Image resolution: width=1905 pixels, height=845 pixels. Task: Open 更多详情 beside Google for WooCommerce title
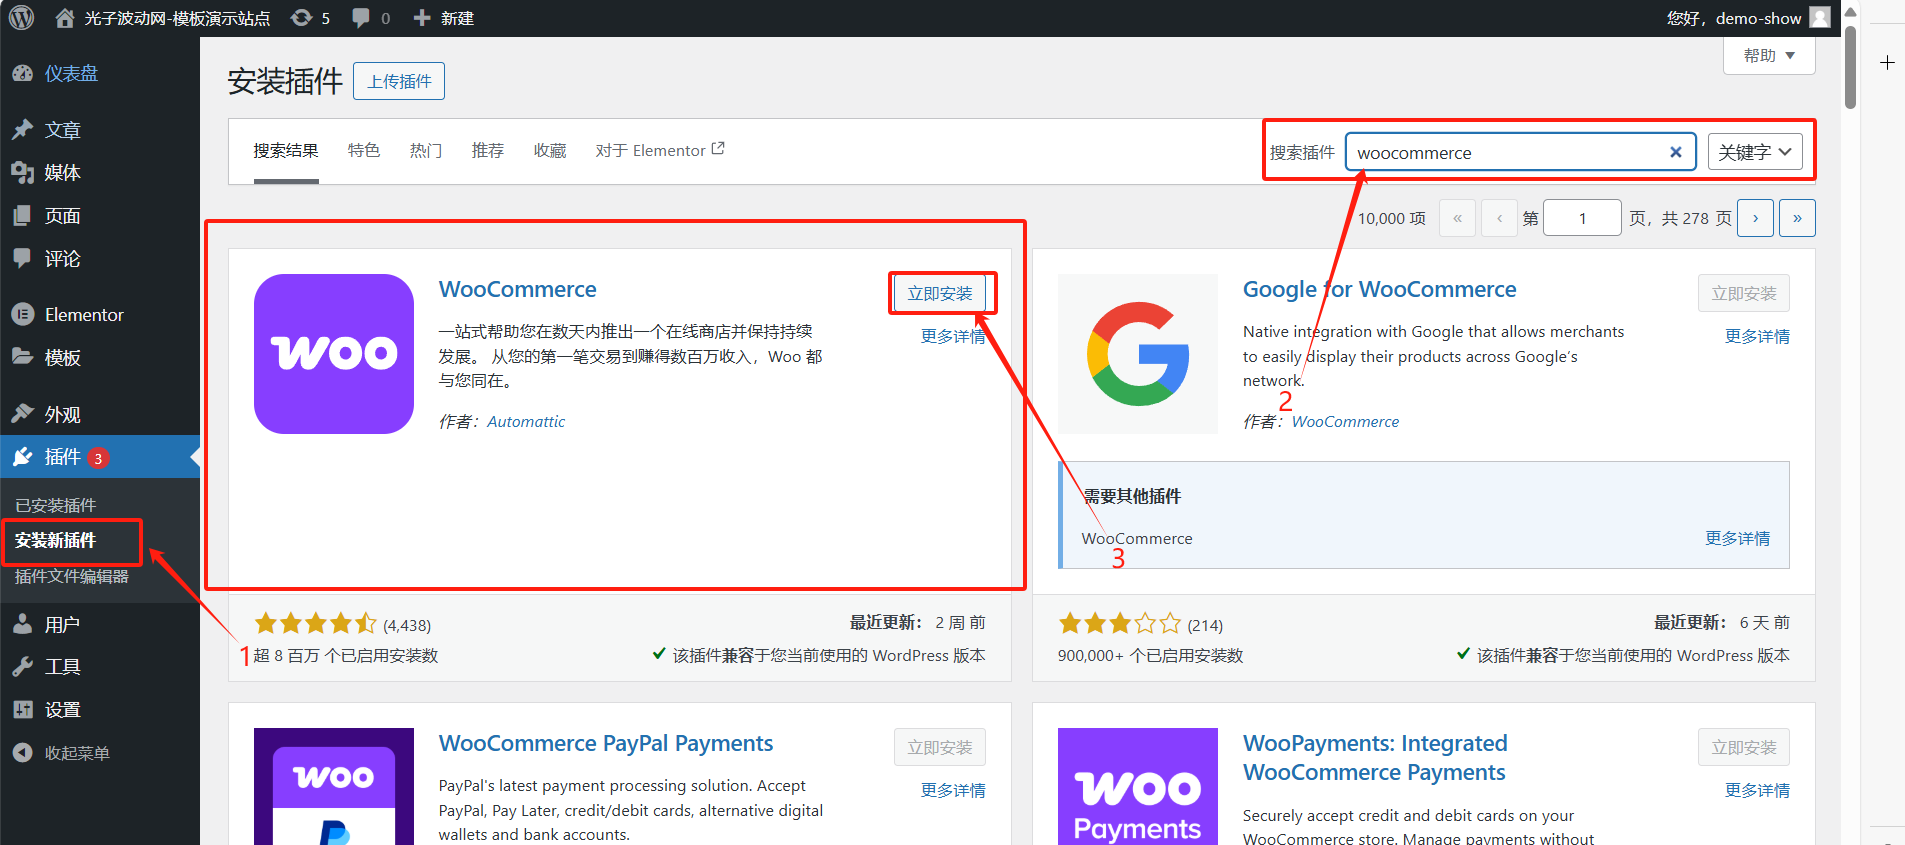[1757, 336]
